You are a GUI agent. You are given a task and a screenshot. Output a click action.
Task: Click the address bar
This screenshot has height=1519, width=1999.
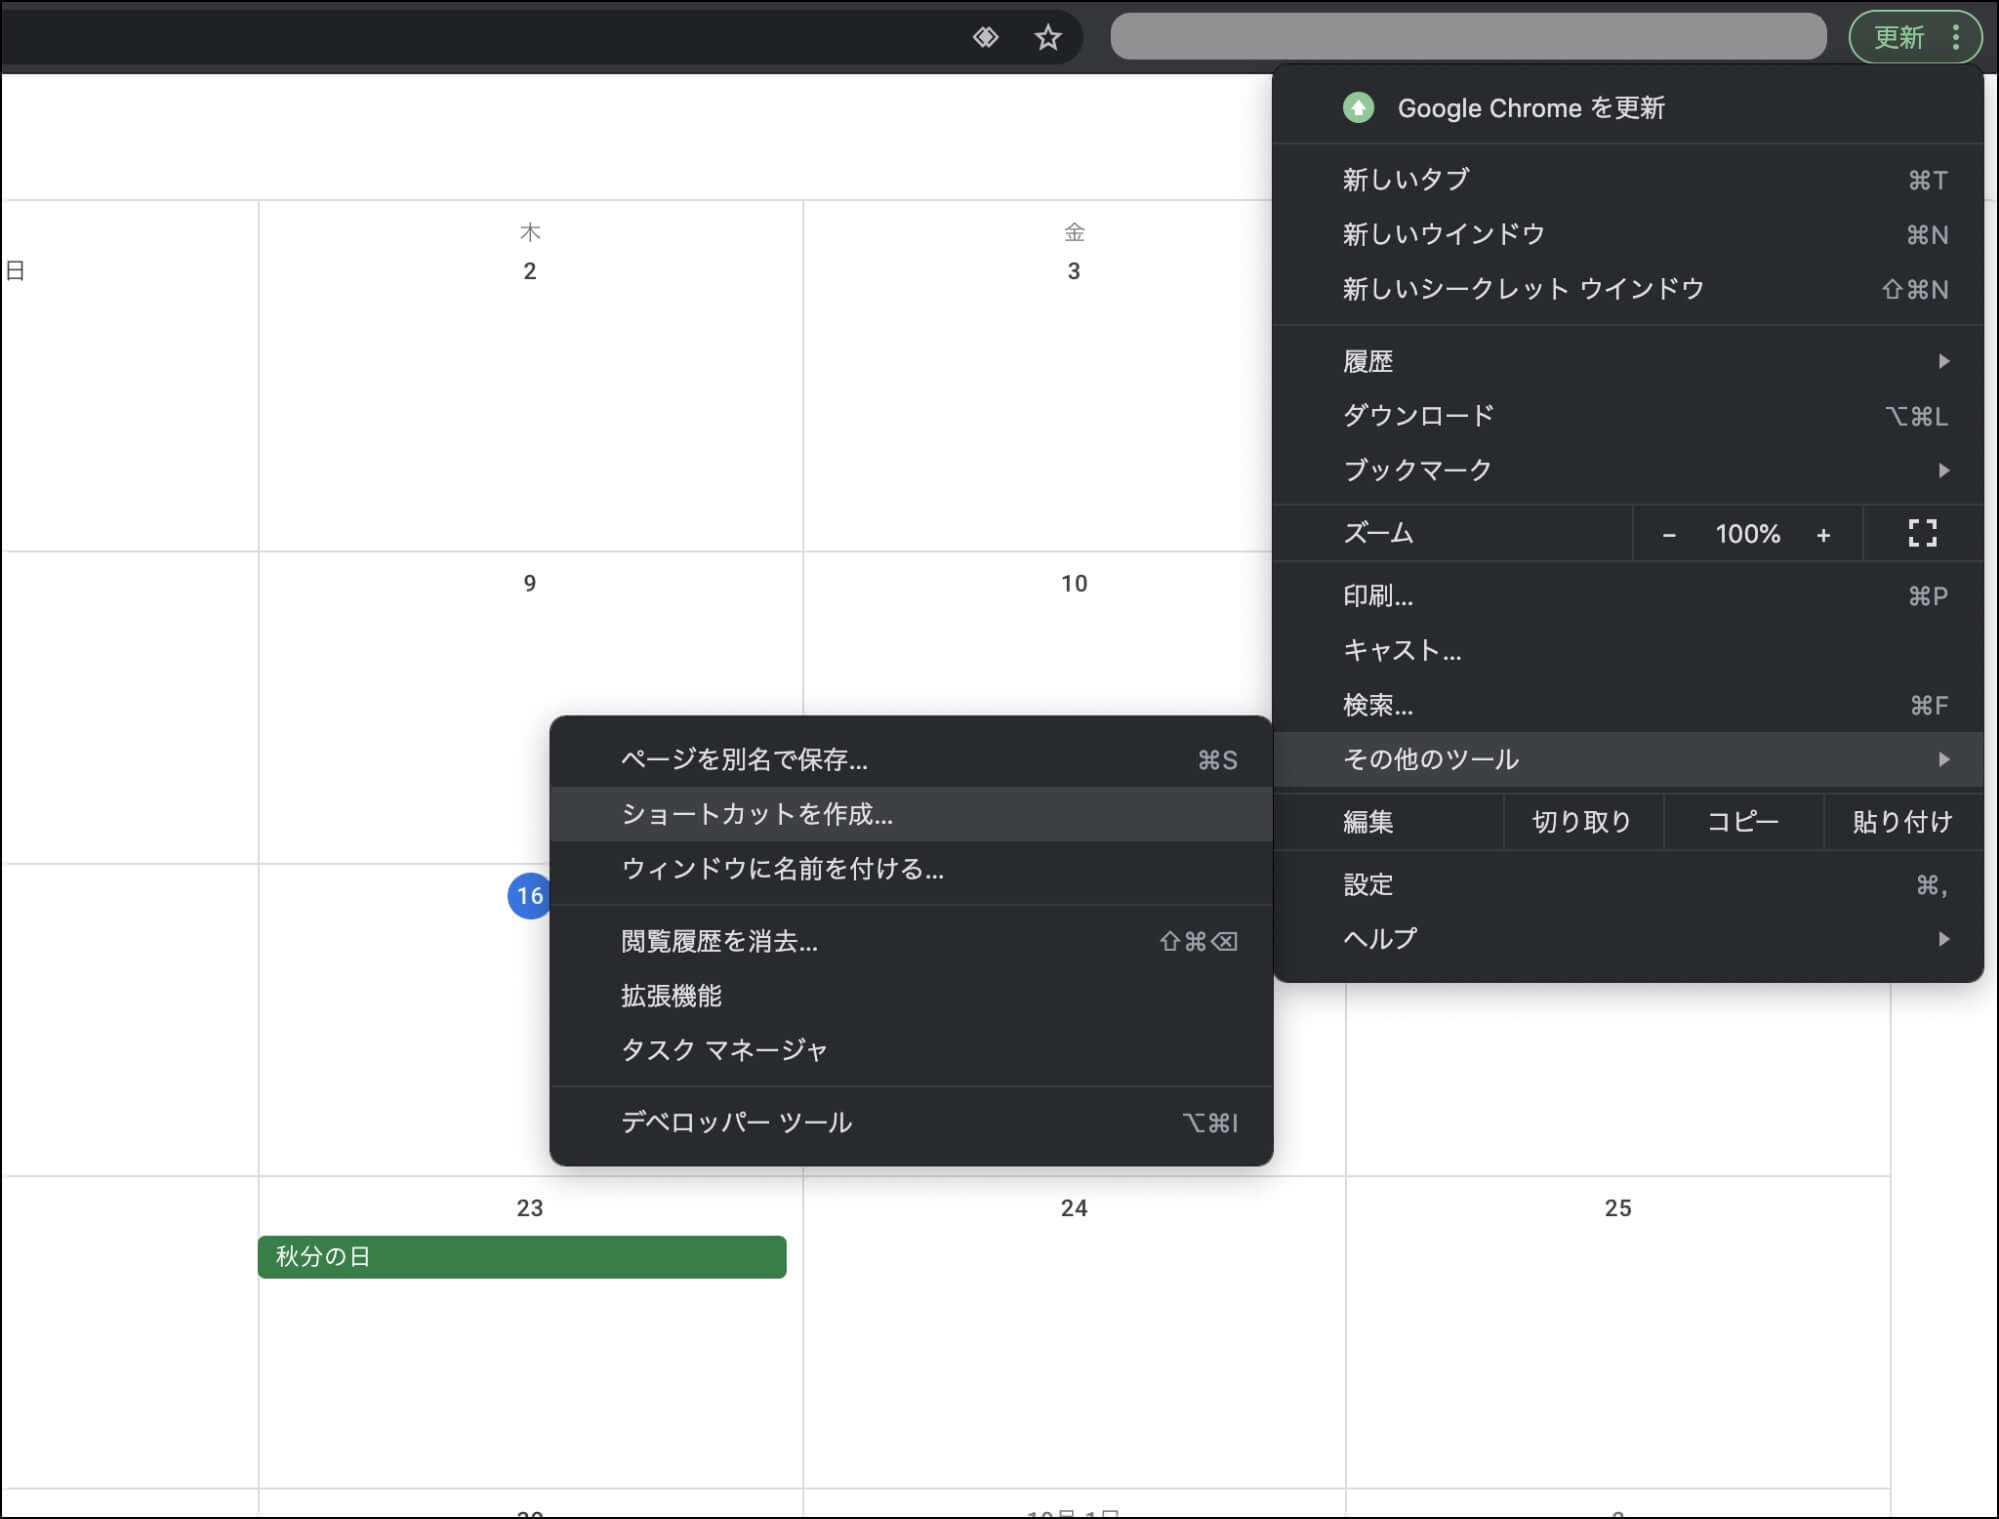(x=1470, y=38)
